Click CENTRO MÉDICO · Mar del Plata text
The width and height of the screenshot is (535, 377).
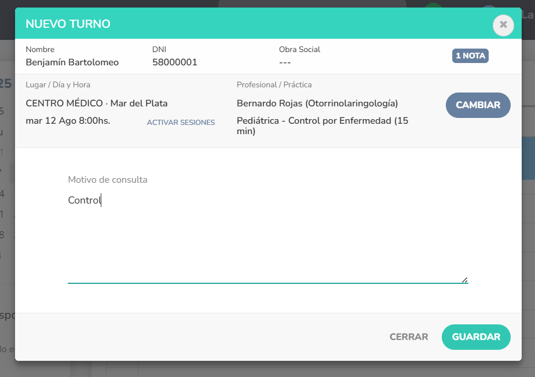[97, 103]
